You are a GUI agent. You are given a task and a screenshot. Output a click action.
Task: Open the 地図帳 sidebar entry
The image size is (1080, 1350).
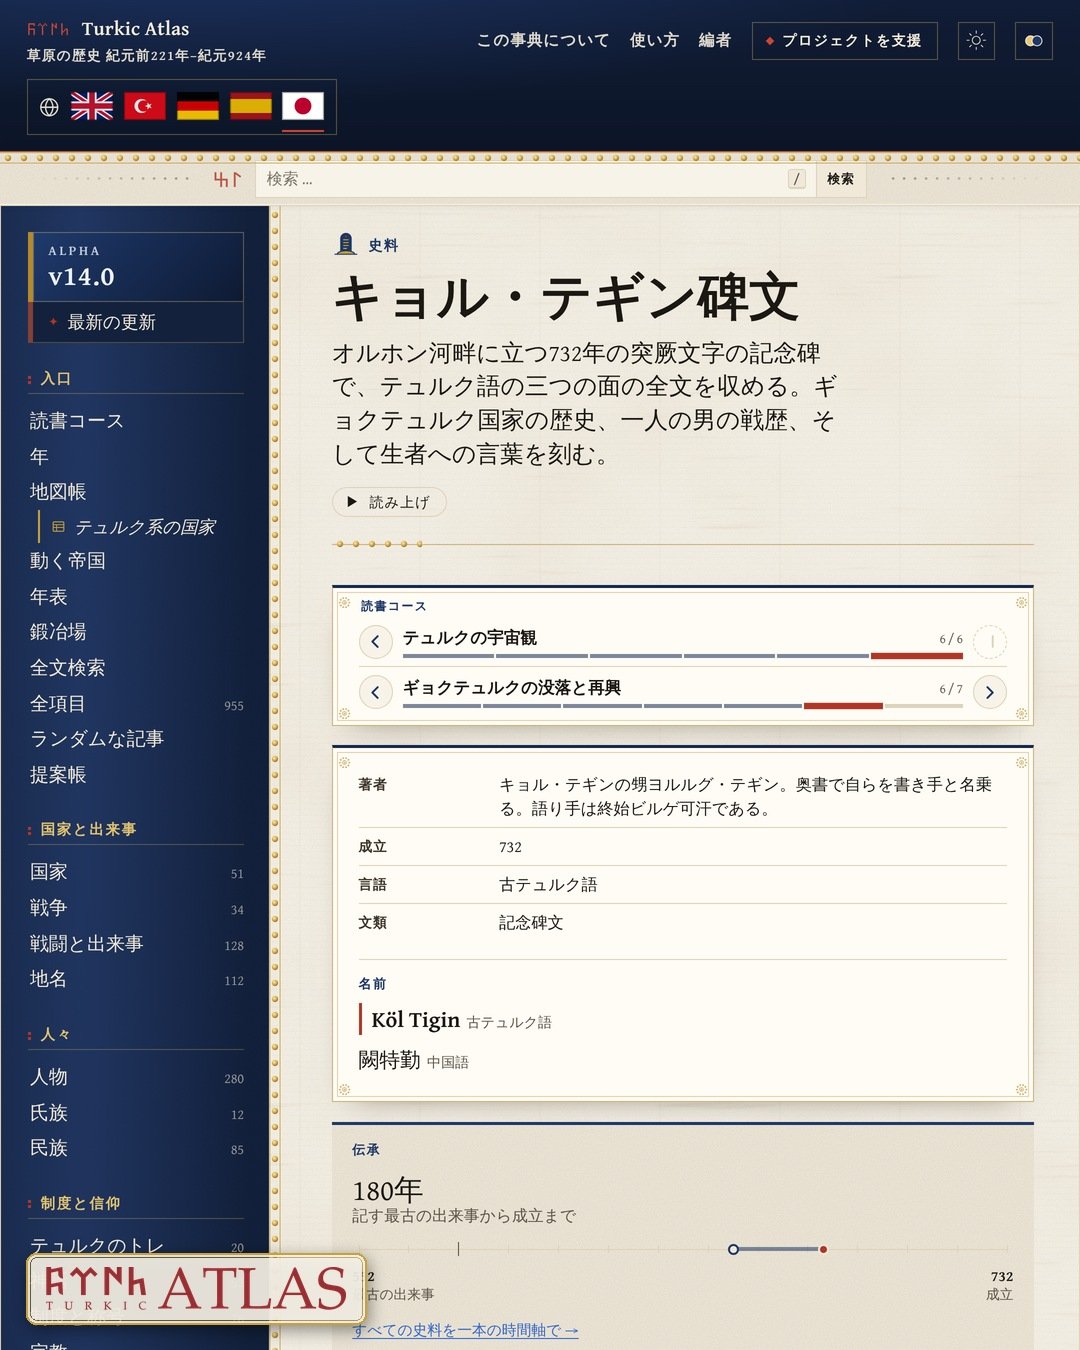pos(58,492)
